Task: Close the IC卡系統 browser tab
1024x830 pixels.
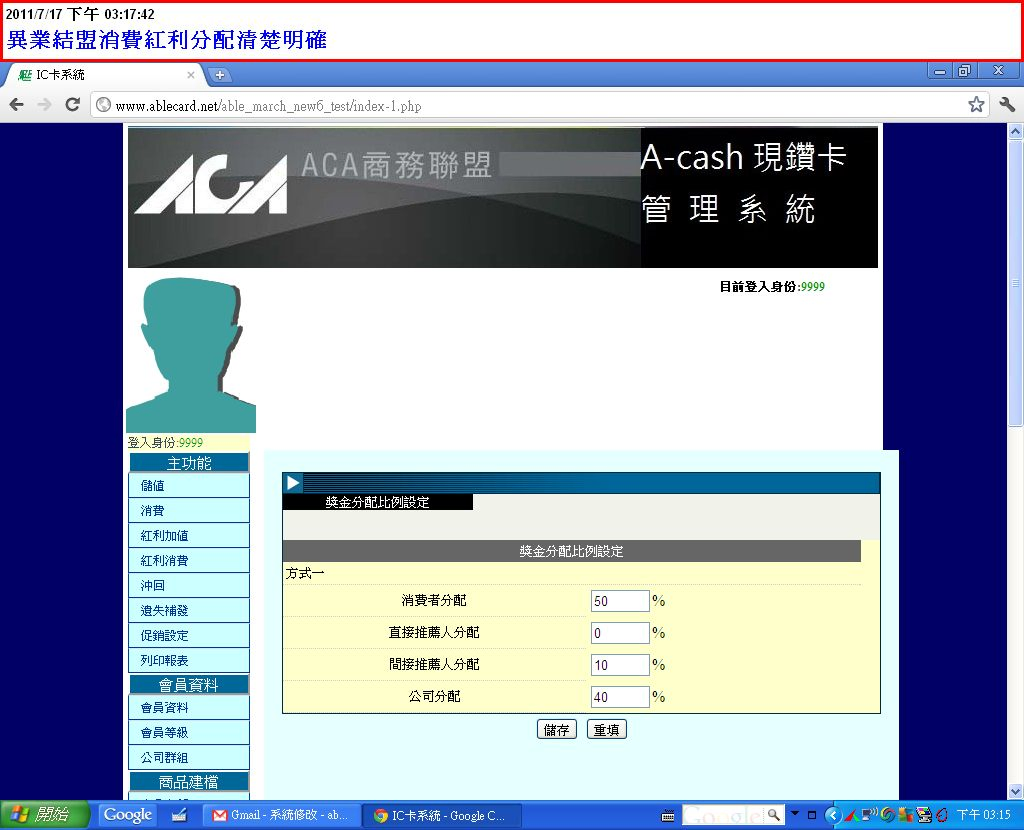Action: [191, 75]
